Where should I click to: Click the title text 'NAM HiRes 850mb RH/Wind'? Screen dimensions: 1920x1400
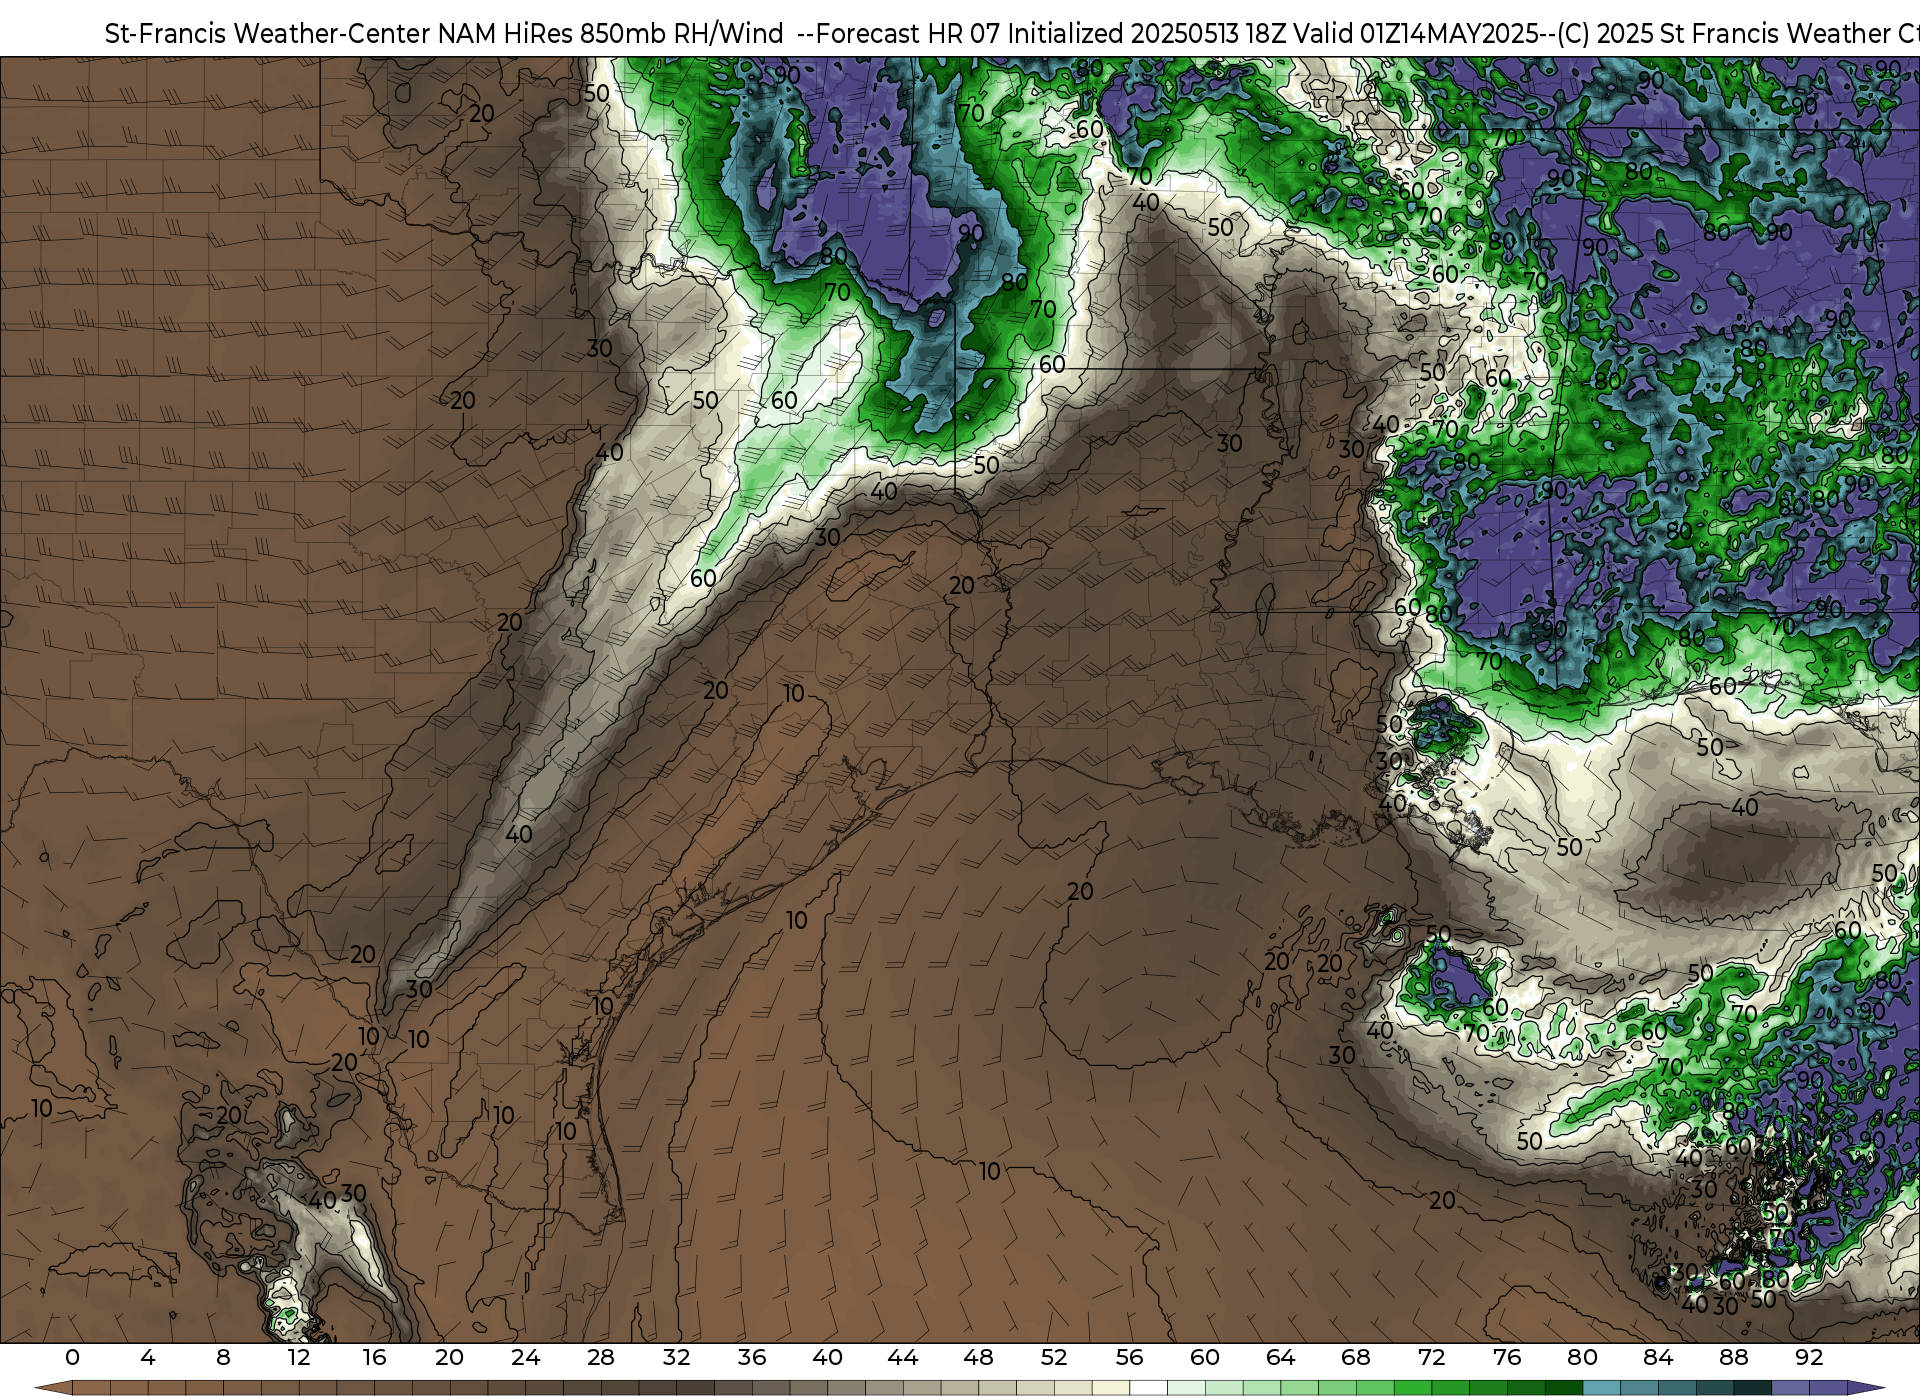611,34
